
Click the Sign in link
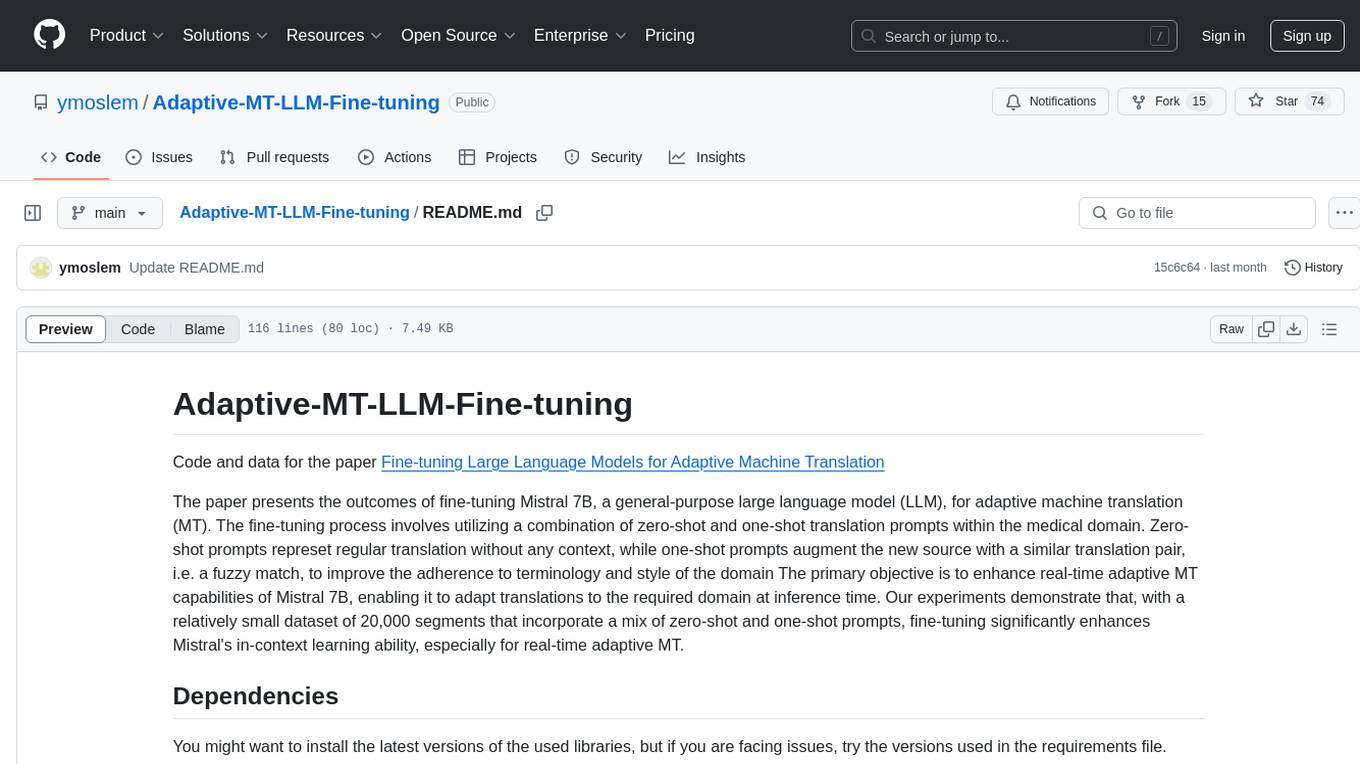tap(1223, 36)
